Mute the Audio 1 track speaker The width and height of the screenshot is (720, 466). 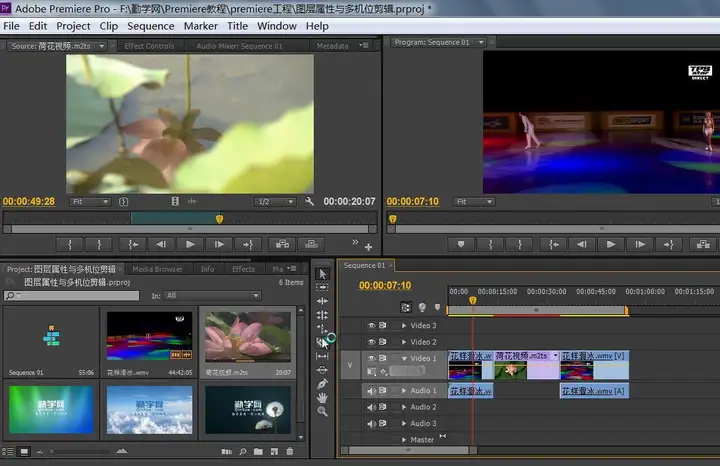pyautogui.click(x=372, y=391)
